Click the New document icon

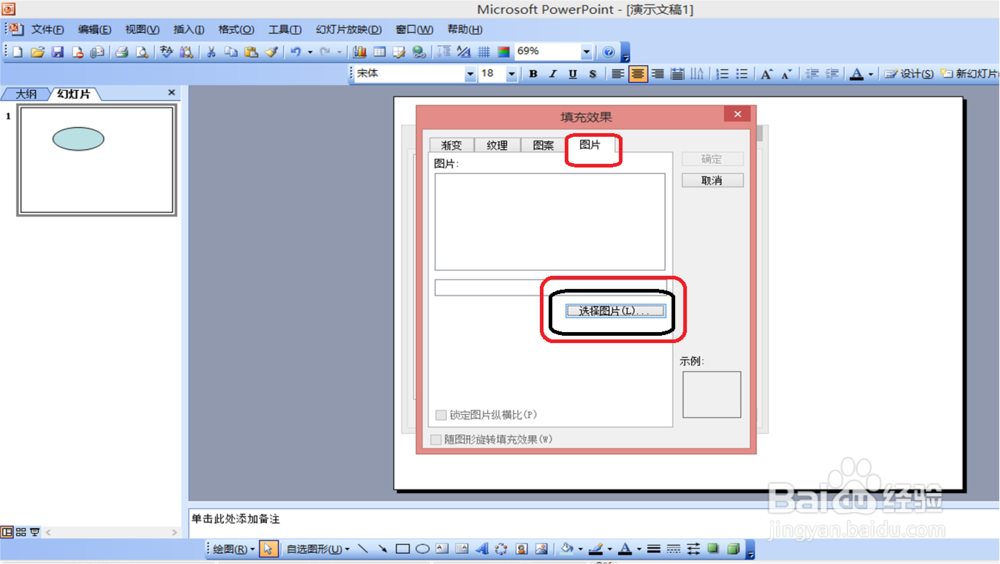(18, 52)
